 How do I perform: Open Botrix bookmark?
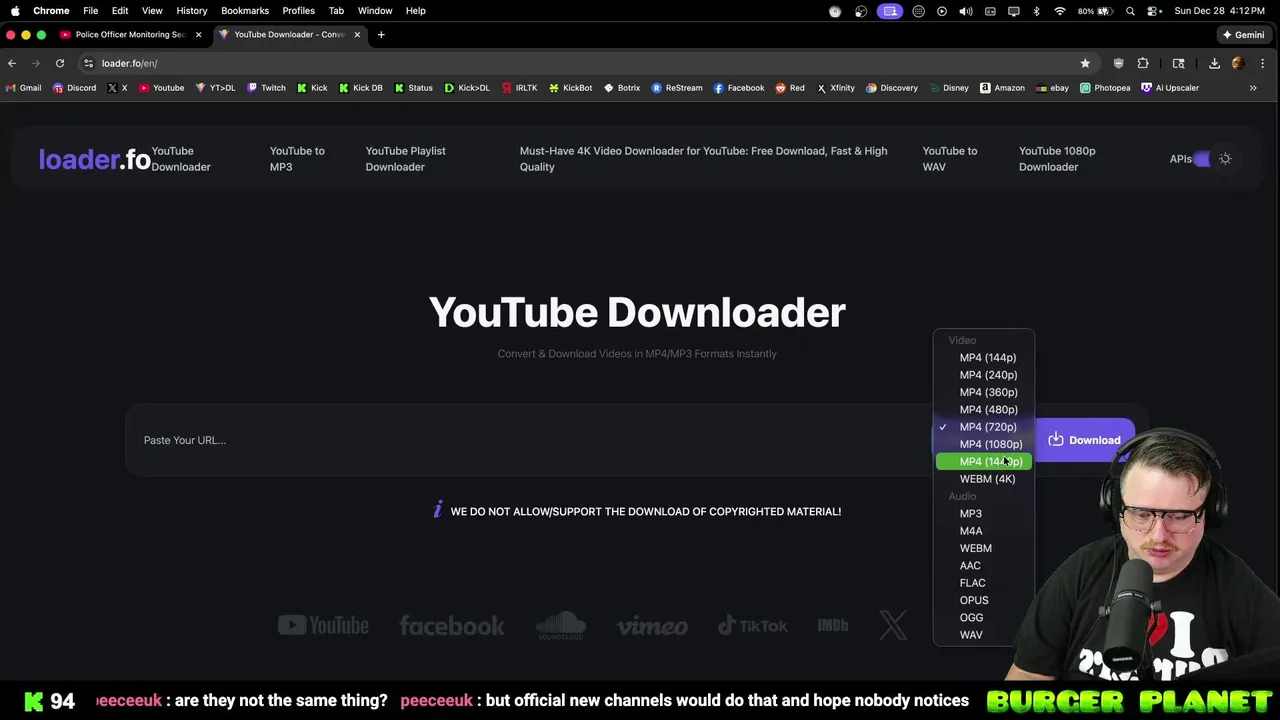[x=622, y=88]
